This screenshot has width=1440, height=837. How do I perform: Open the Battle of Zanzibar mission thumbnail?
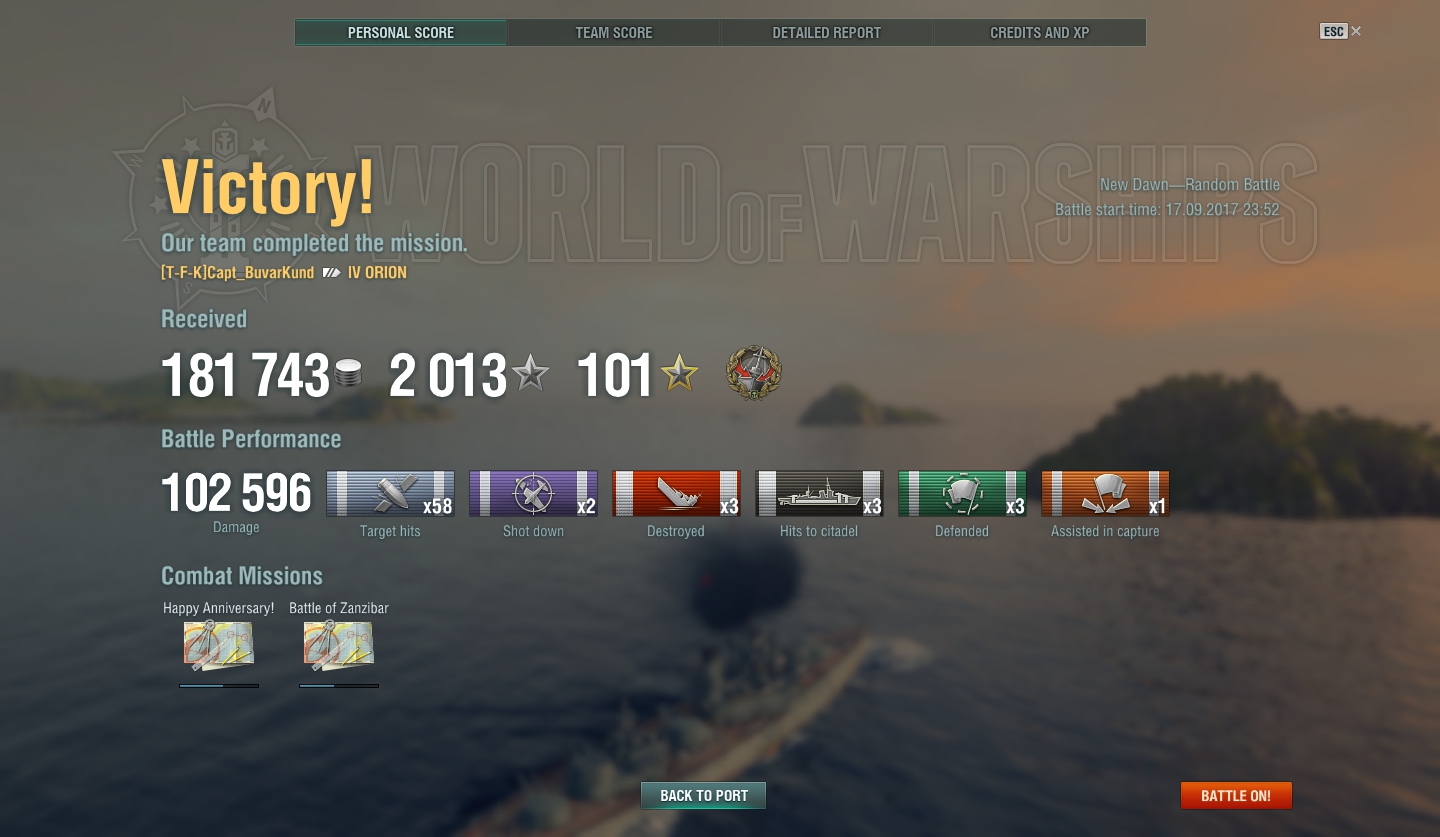tap(338, 646)
